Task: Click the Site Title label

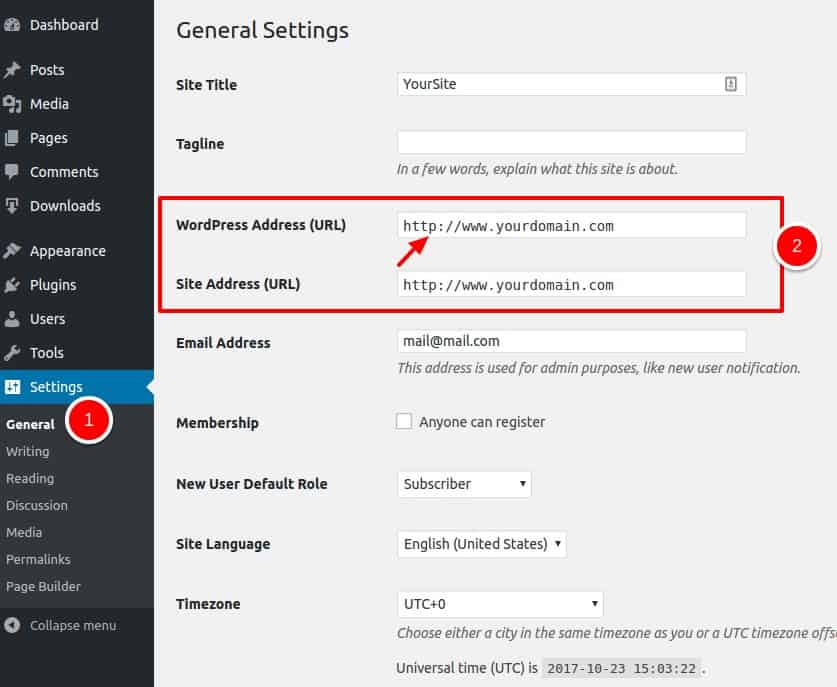Action: tap(207, 85)
